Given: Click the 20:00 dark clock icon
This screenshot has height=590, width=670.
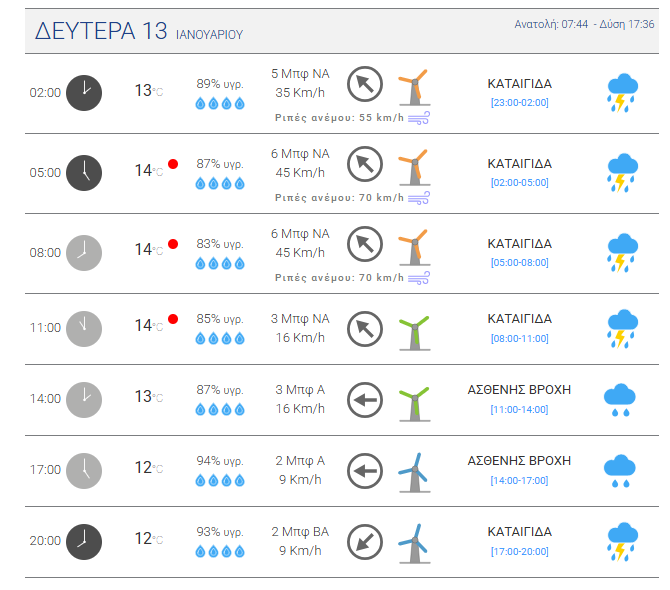Looking at the screenshot, I should (84, 542).
